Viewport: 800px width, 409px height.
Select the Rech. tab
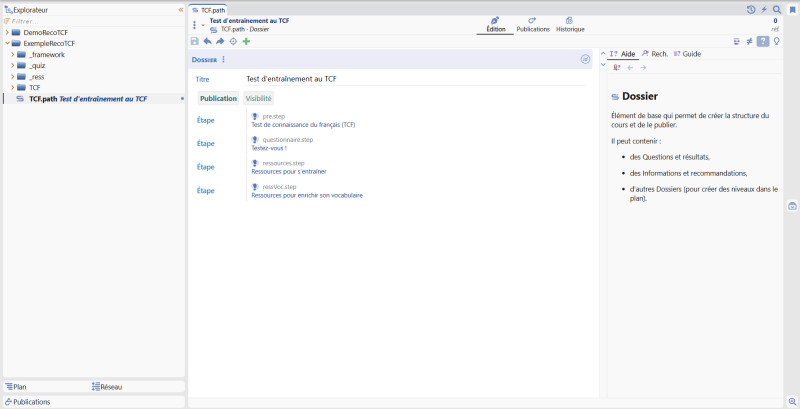[655, 54]
